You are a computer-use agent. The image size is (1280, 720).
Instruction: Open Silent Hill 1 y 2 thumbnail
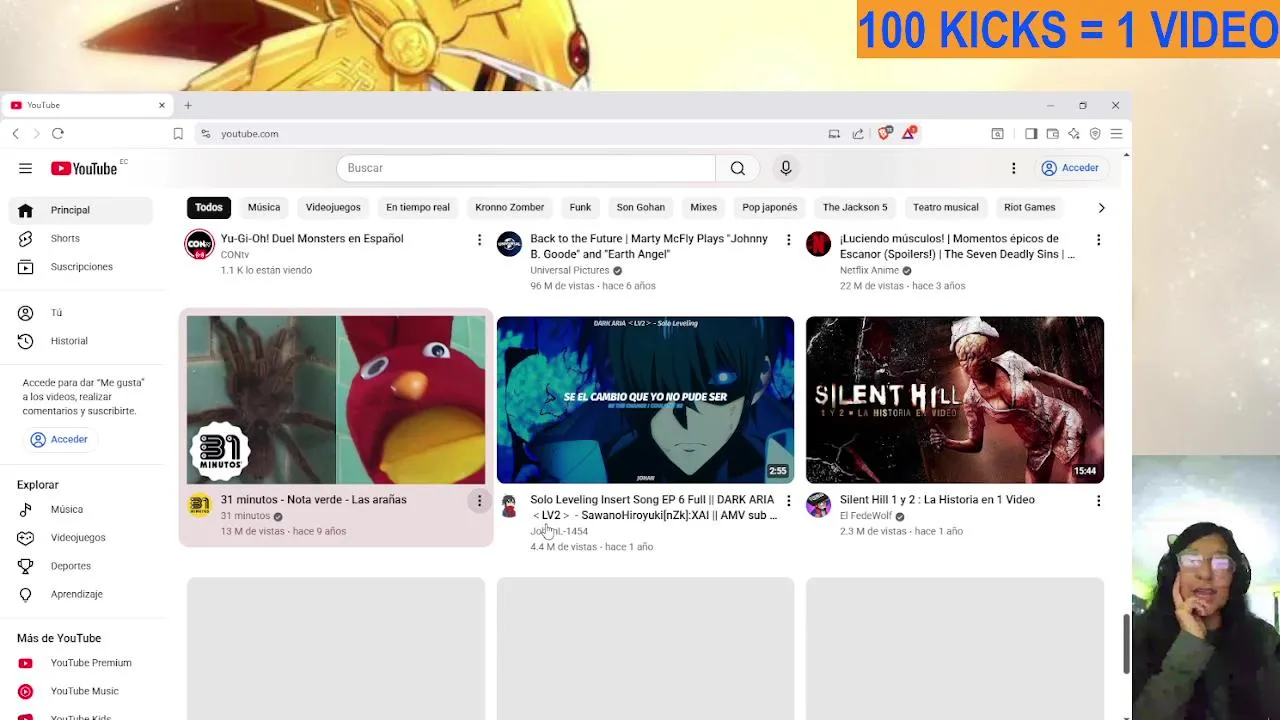point(955,400)
